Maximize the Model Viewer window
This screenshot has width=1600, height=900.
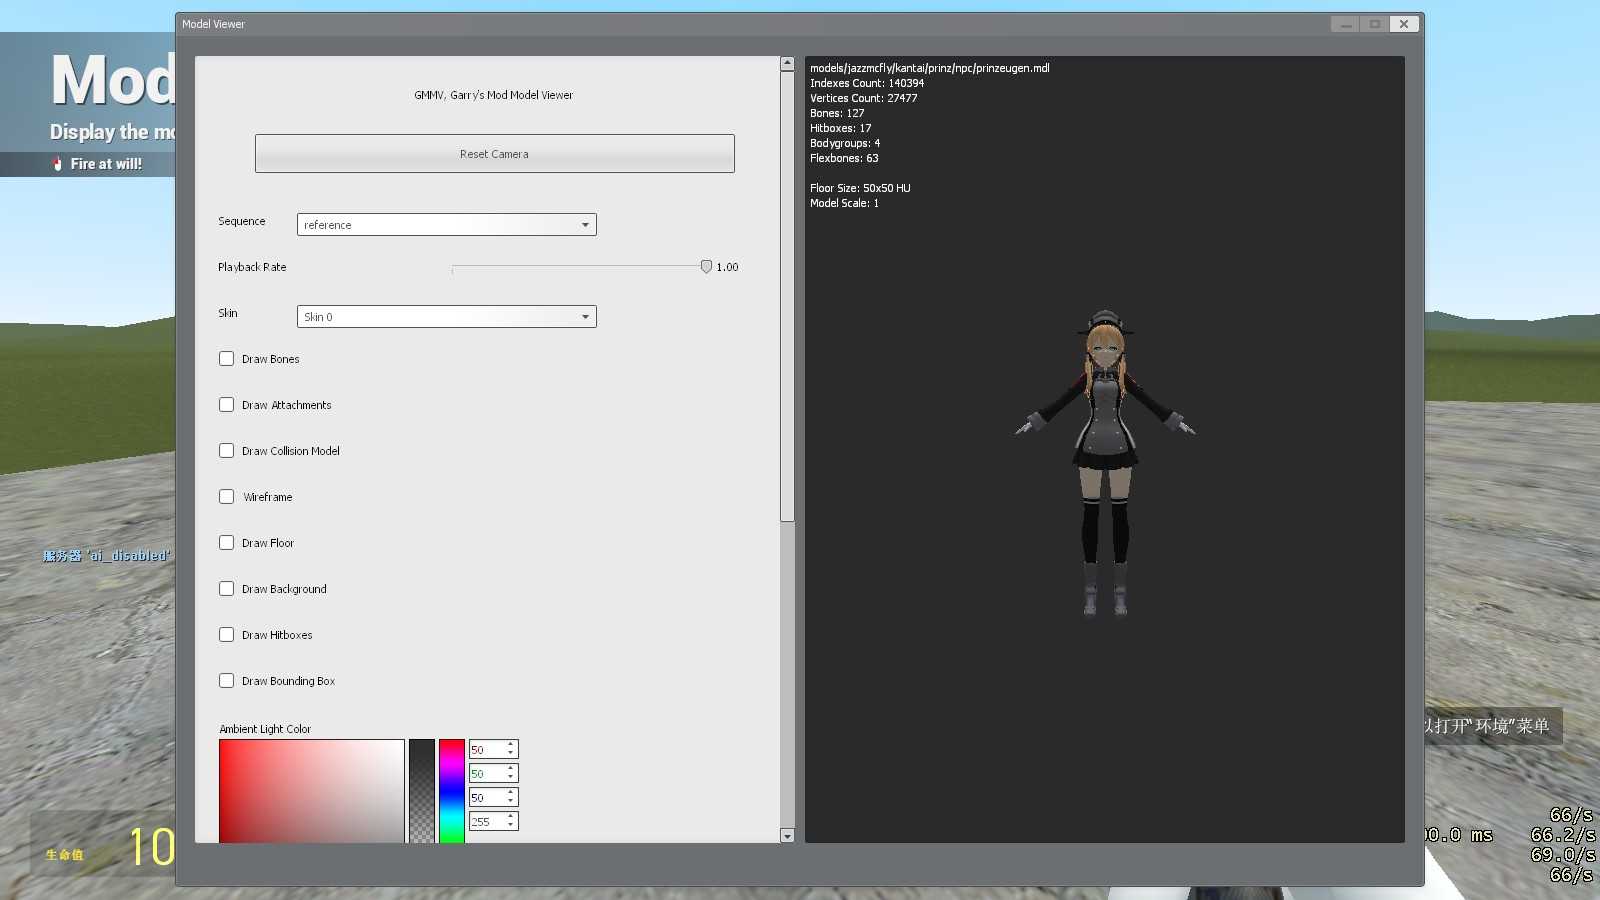tap(1375, 24)
